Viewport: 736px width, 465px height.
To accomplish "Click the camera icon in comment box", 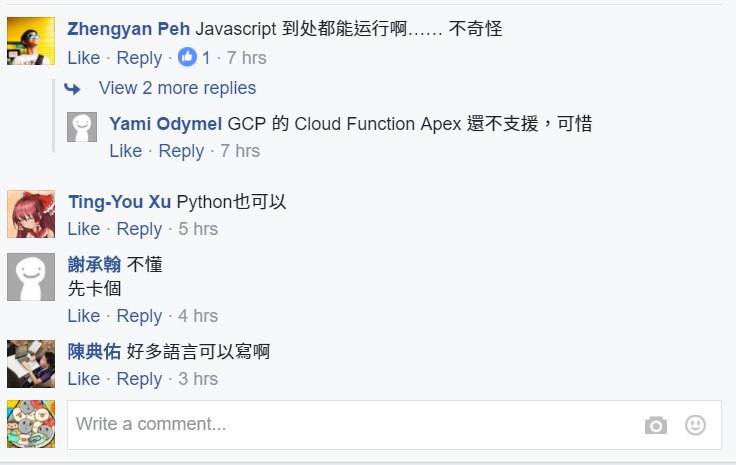I will click(x=656, y=425).
